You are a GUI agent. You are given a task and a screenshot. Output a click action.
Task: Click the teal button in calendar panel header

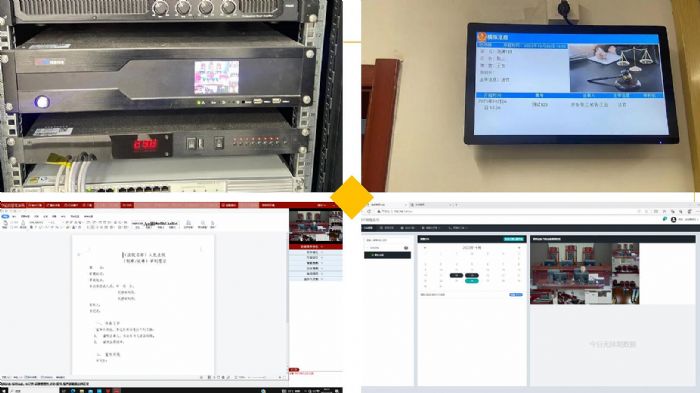point(513,239)
